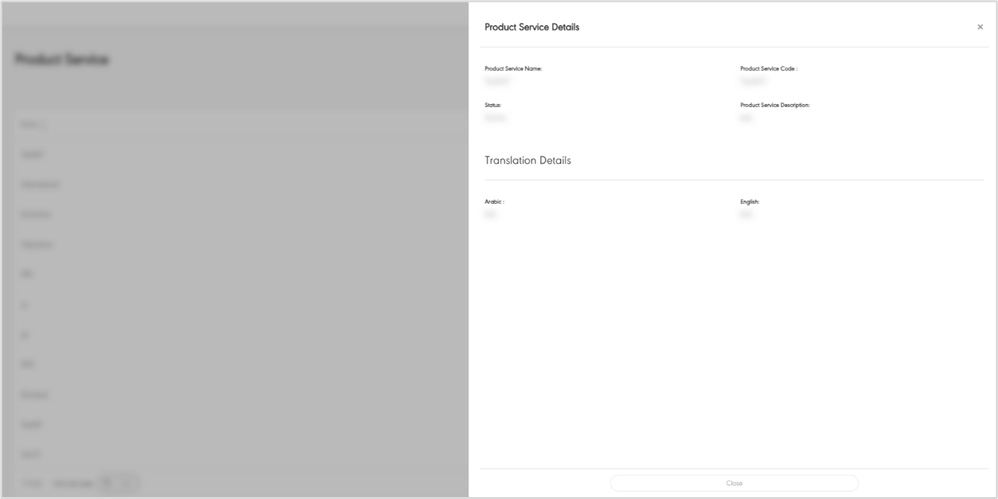Click the value under Product Service Description
Image resolution: width=998 pixels, height=499 pixels.
(745, 118)
